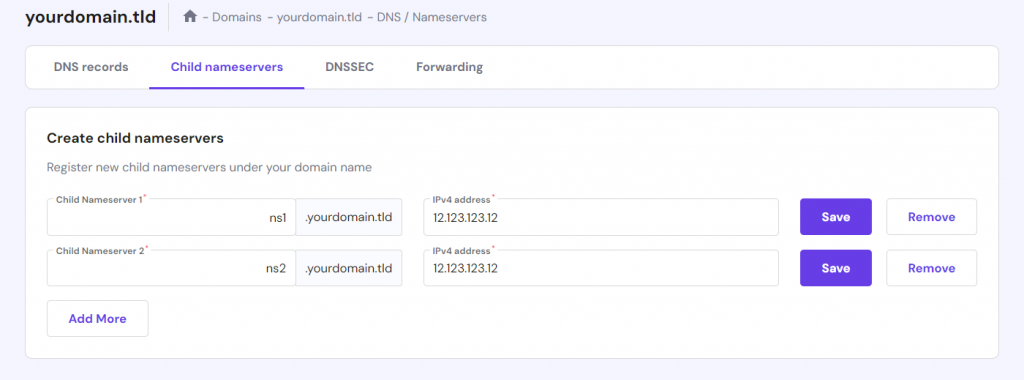
Task: Open the Forwarding tab
Action: click(449, 67)
